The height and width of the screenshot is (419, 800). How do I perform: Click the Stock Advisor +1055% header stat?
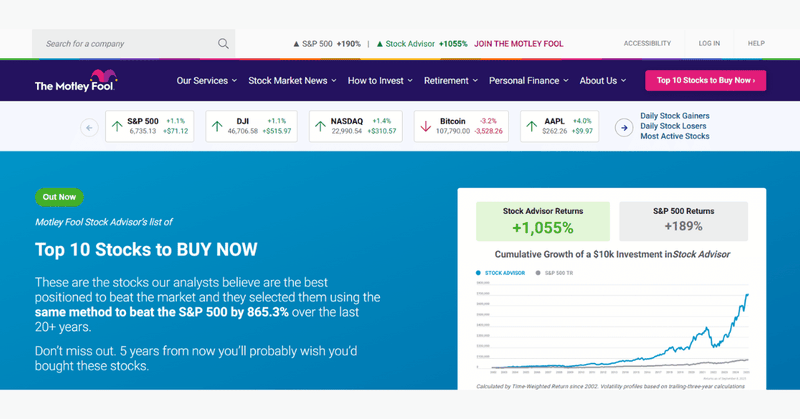421,44
